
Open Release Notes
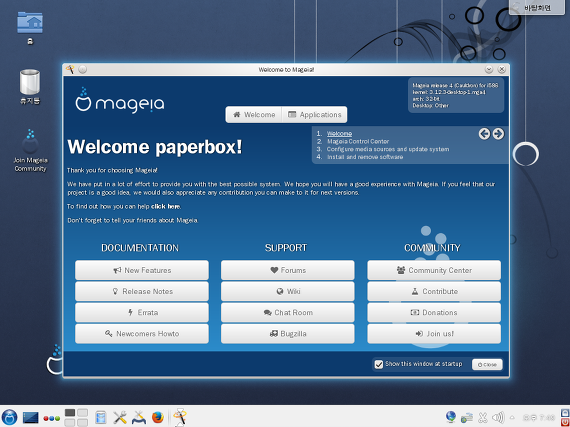tap(142, 291)
